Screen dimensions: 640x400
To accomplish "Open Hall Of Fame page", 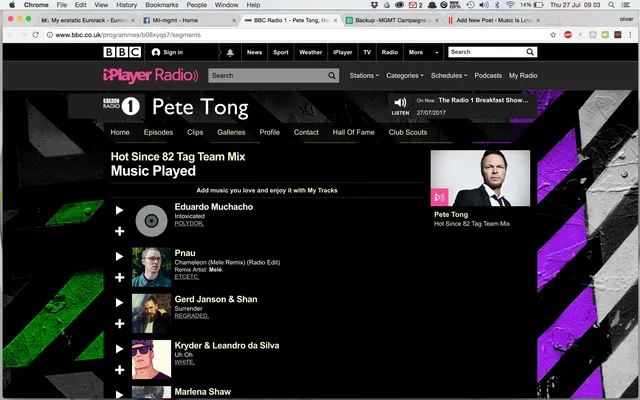I will pos(353,132).
